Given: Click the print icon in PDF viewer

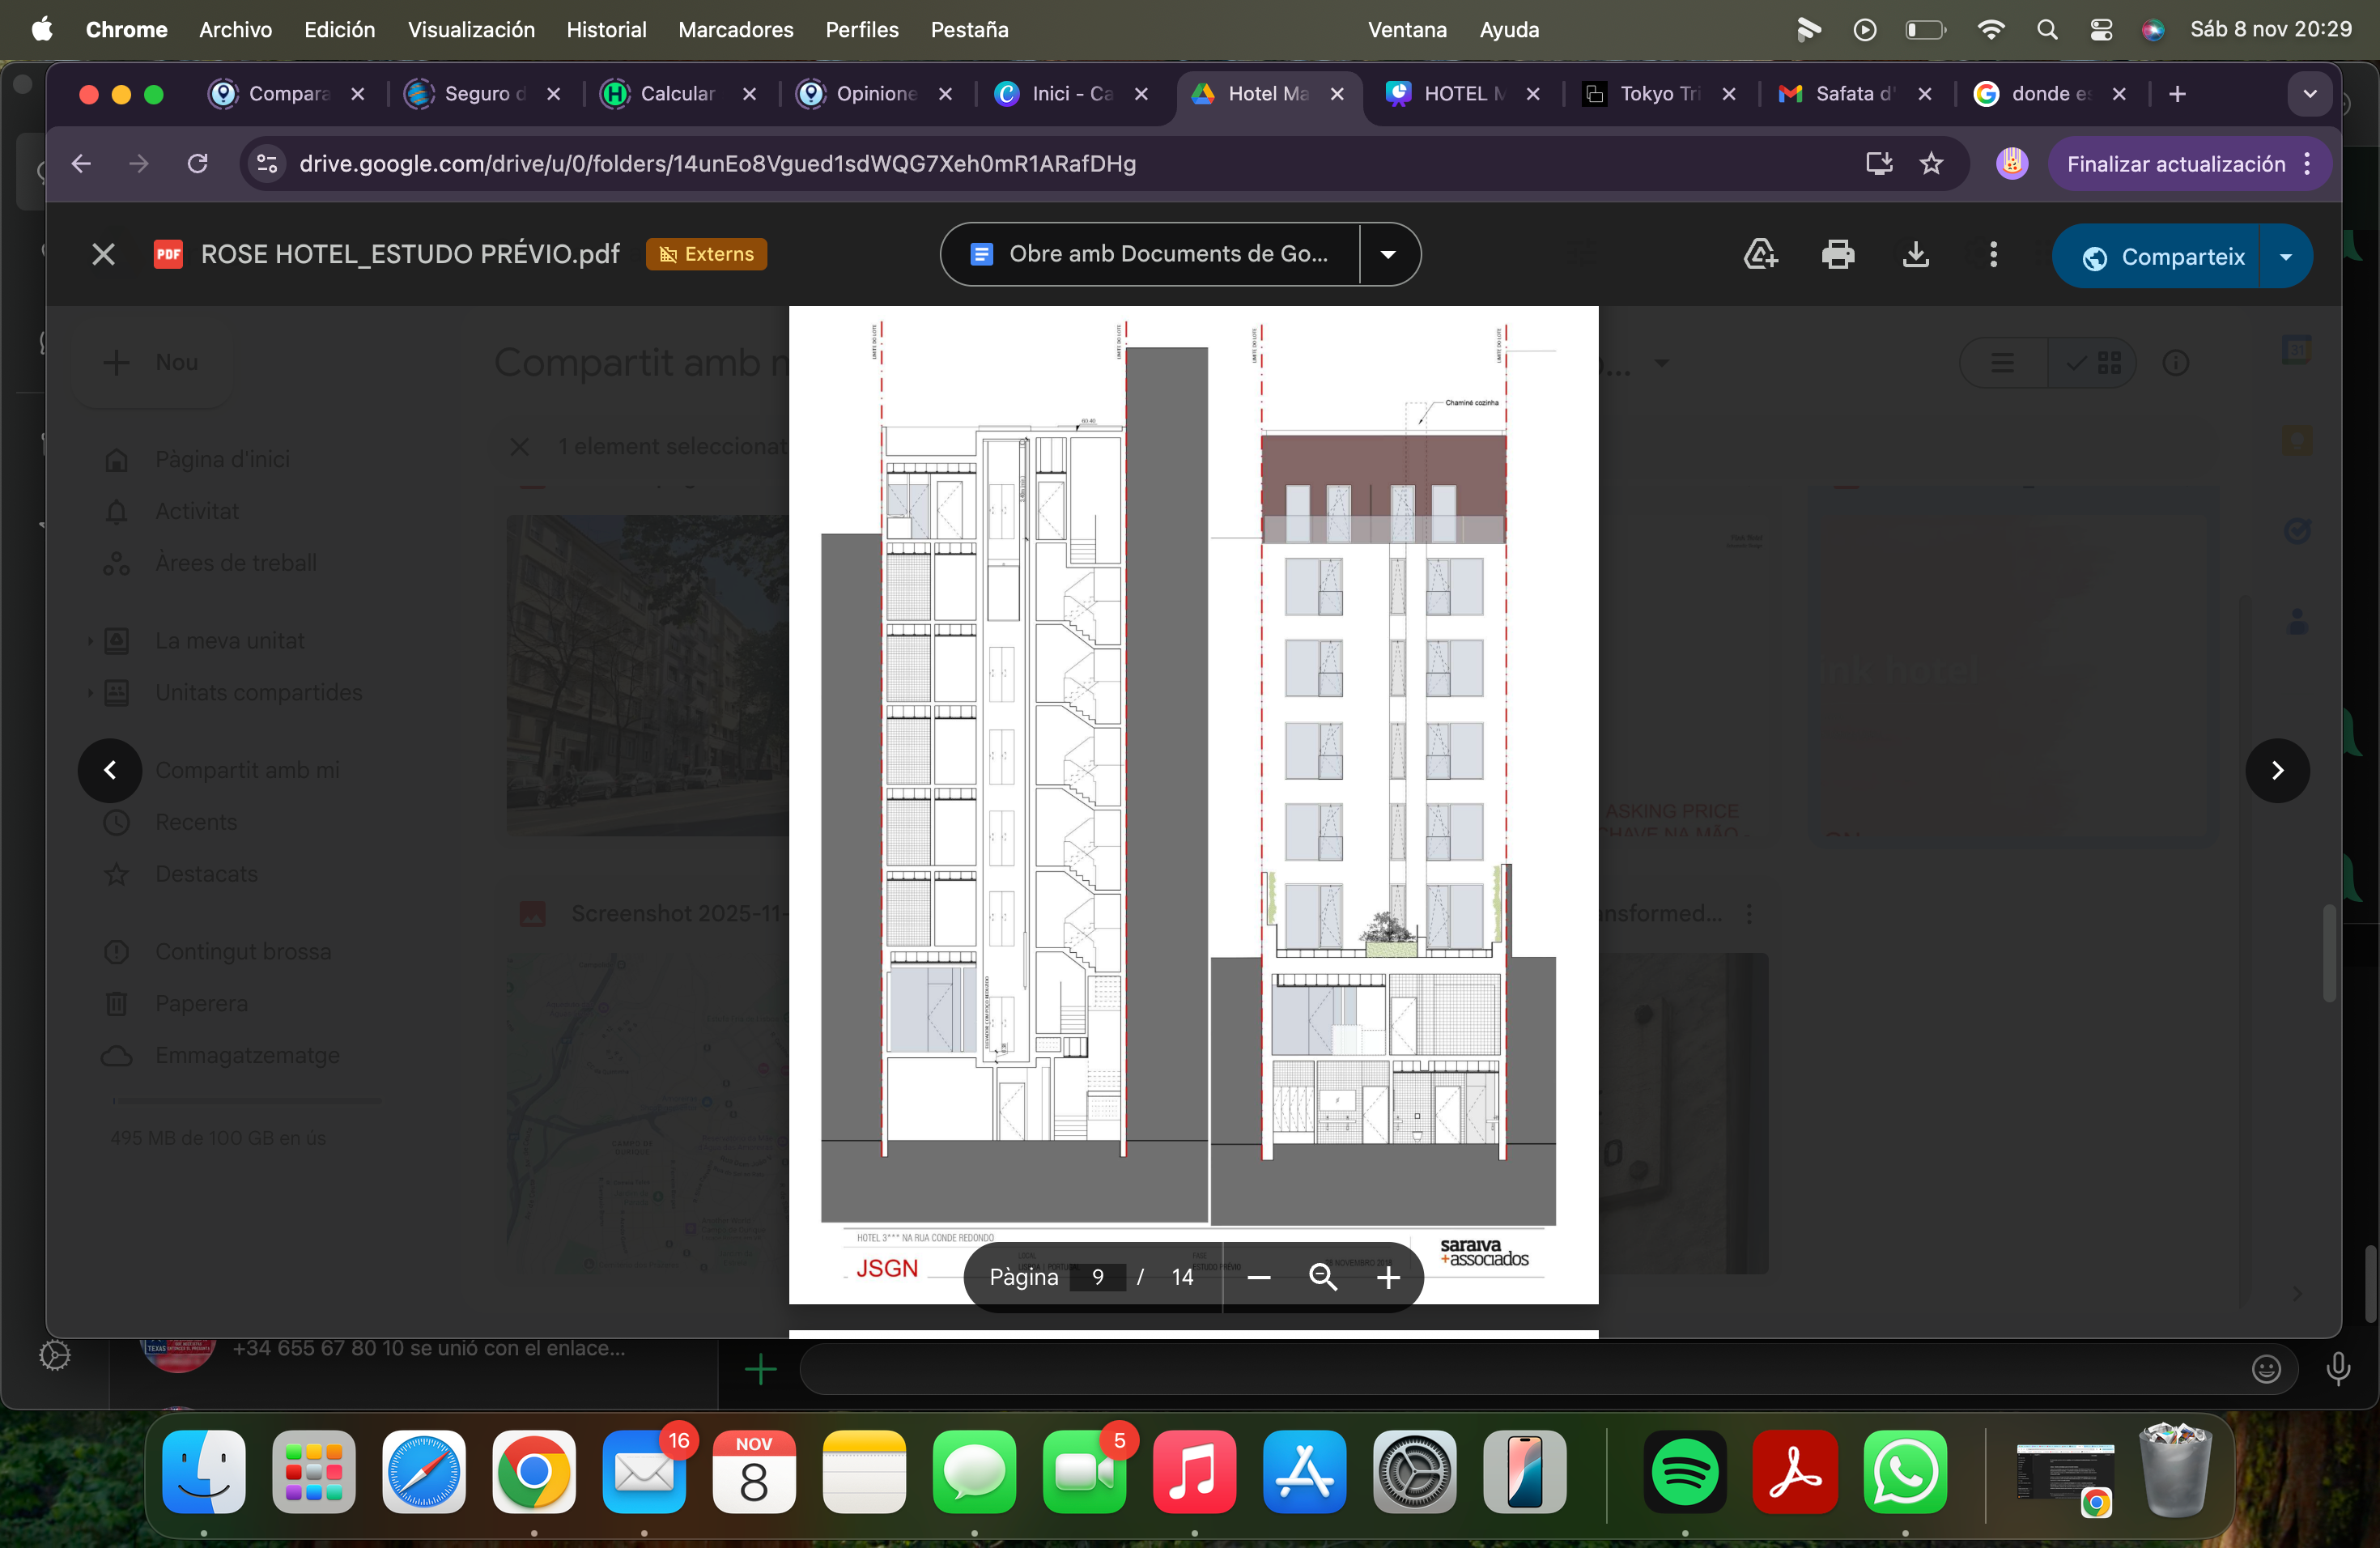Looking at the screenshot, I should (1837, 255).
